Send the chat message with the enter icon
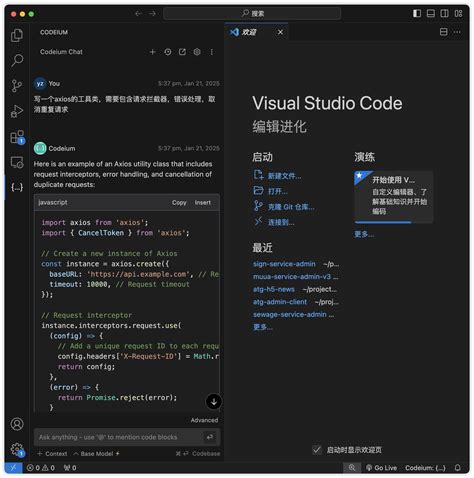Viewport: 474px width, 478px height. click(210, 437)
